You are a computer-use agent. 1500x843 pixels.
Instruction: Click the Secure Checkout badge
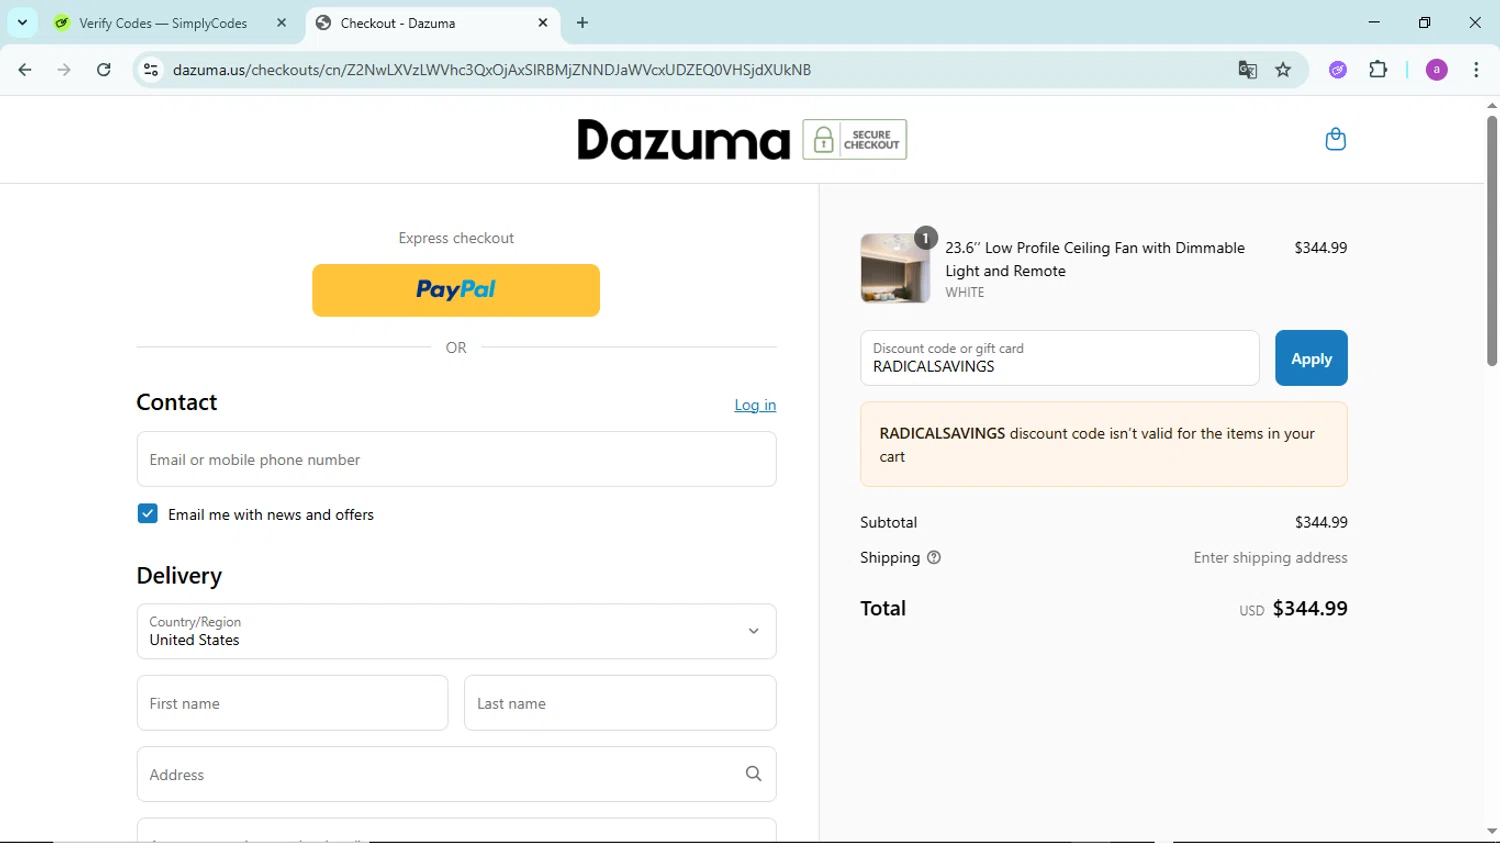coord(855,140)
